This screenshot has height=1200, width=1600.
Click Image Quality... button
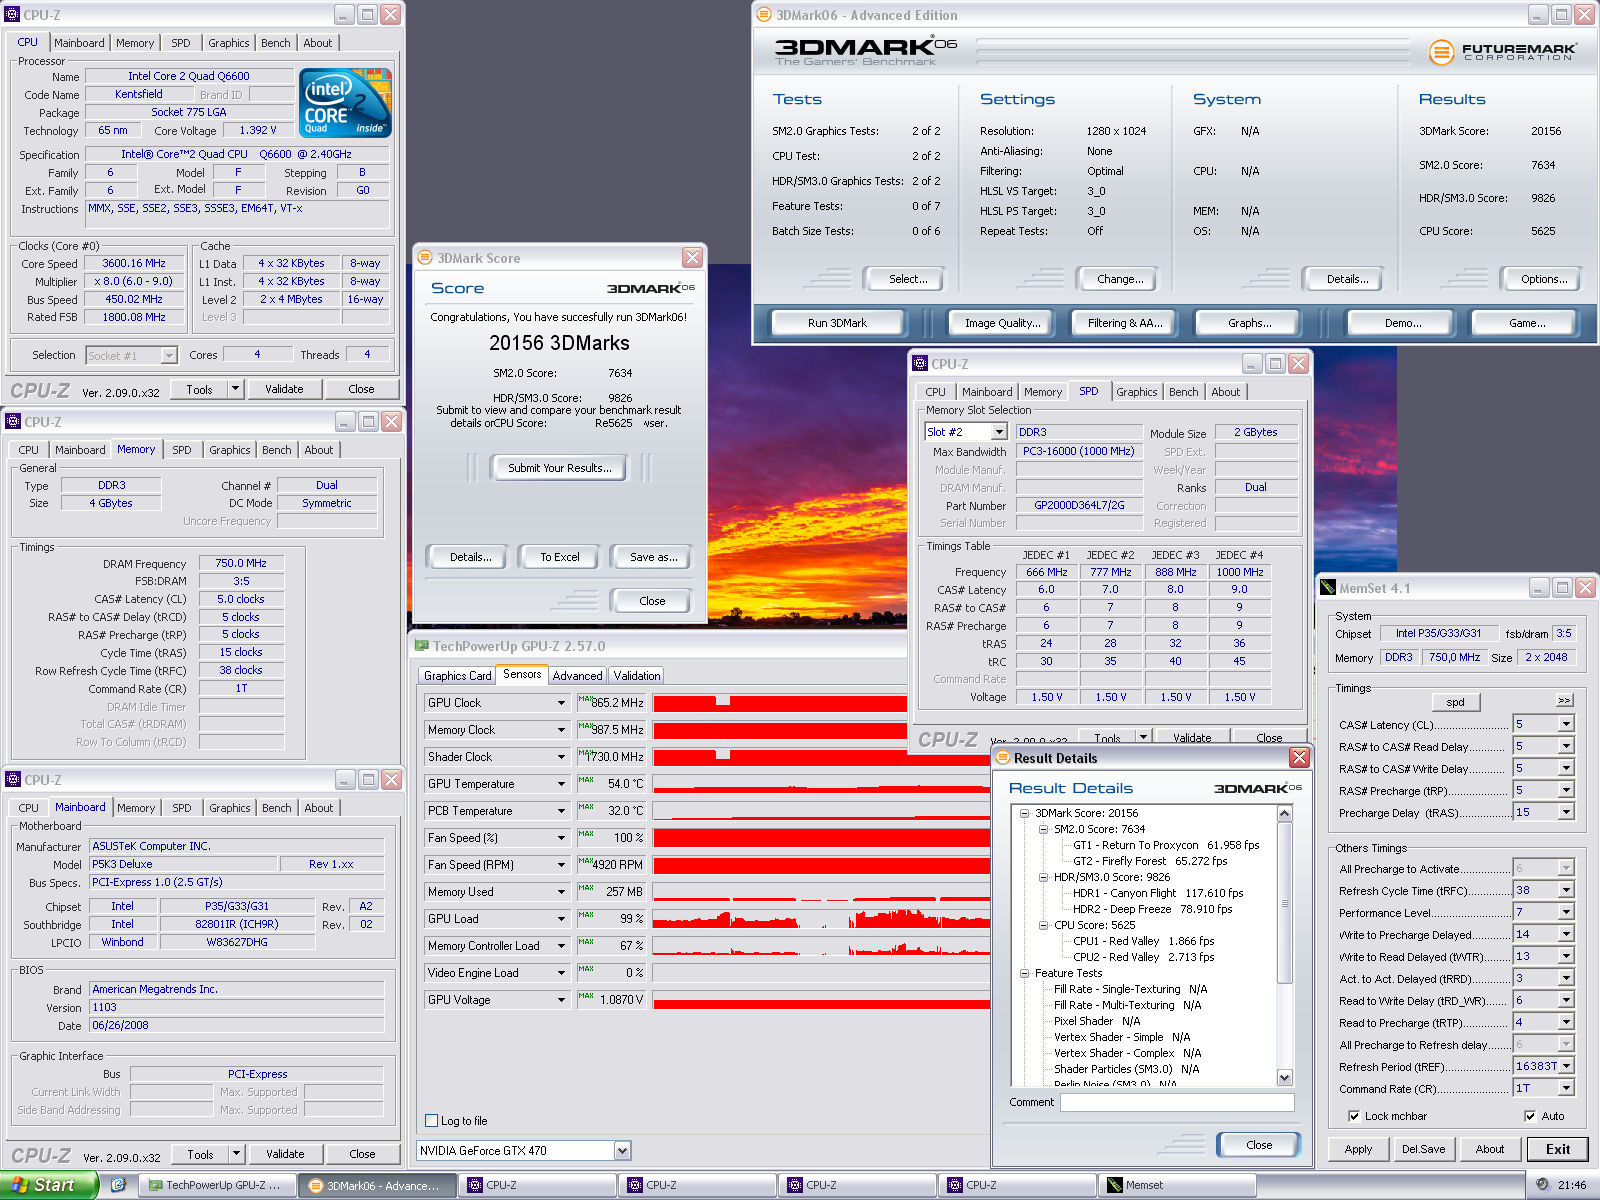point(1002,323)
